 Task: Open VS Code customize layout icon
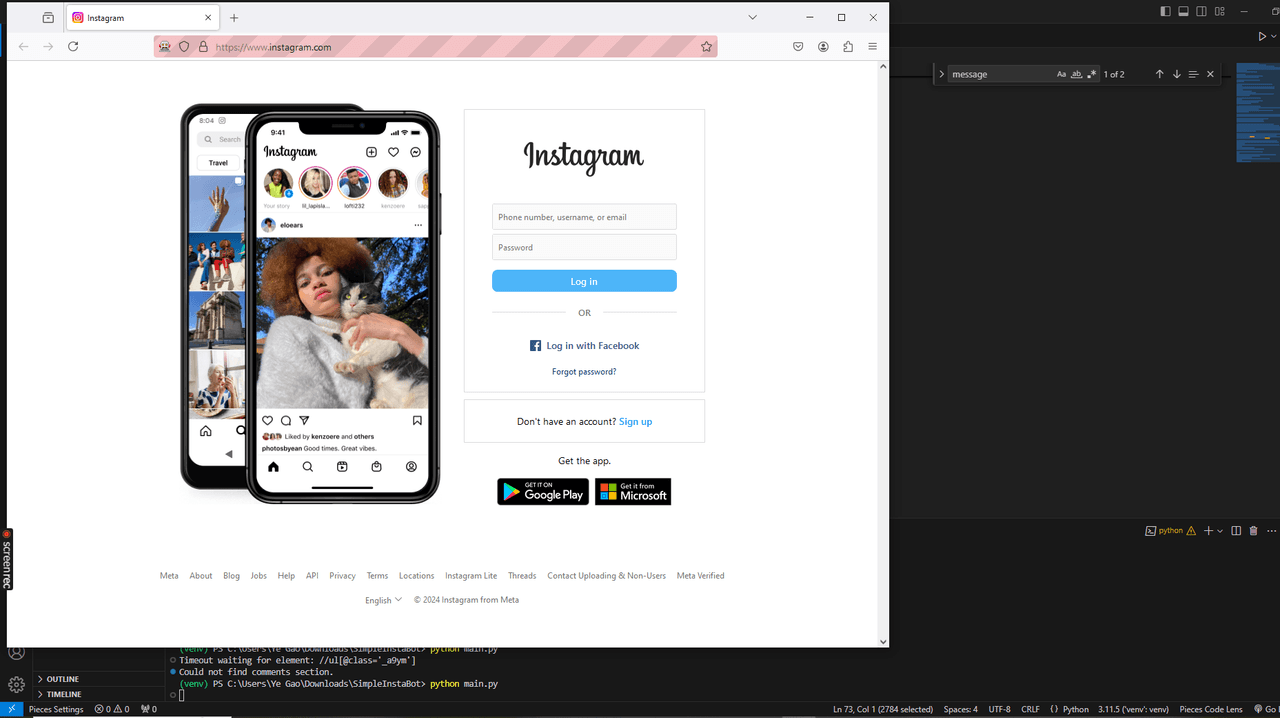tap(1219, 11)
